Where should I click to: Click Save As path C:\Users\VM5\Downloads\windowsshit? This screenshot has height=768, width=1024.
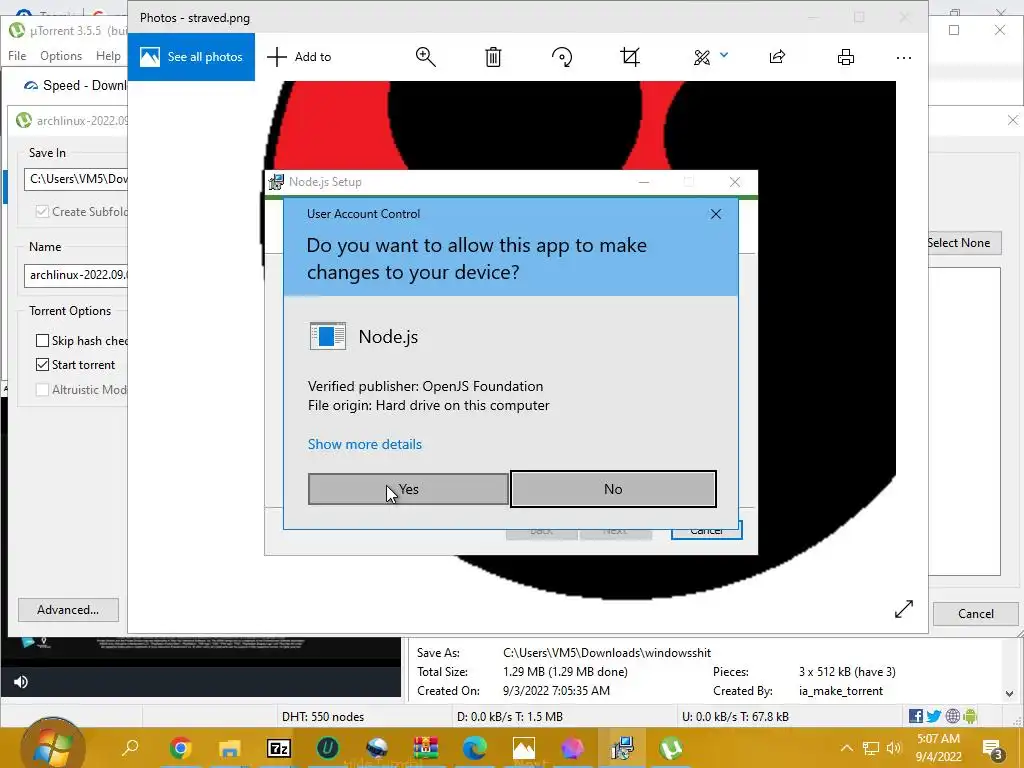coord(607,653)
